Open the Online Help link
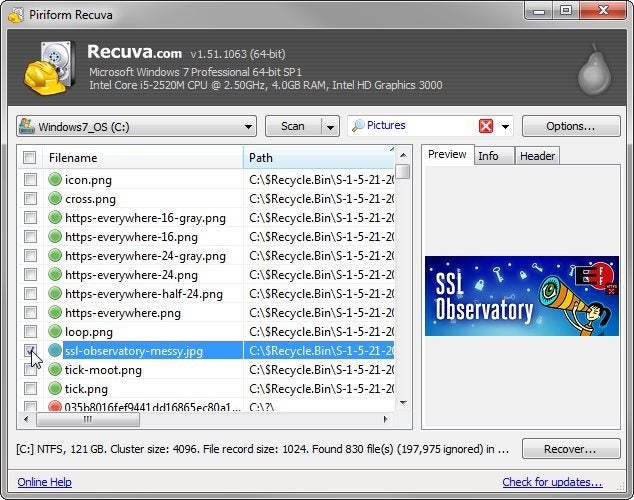Screen dimensions: 634x500 44,482
